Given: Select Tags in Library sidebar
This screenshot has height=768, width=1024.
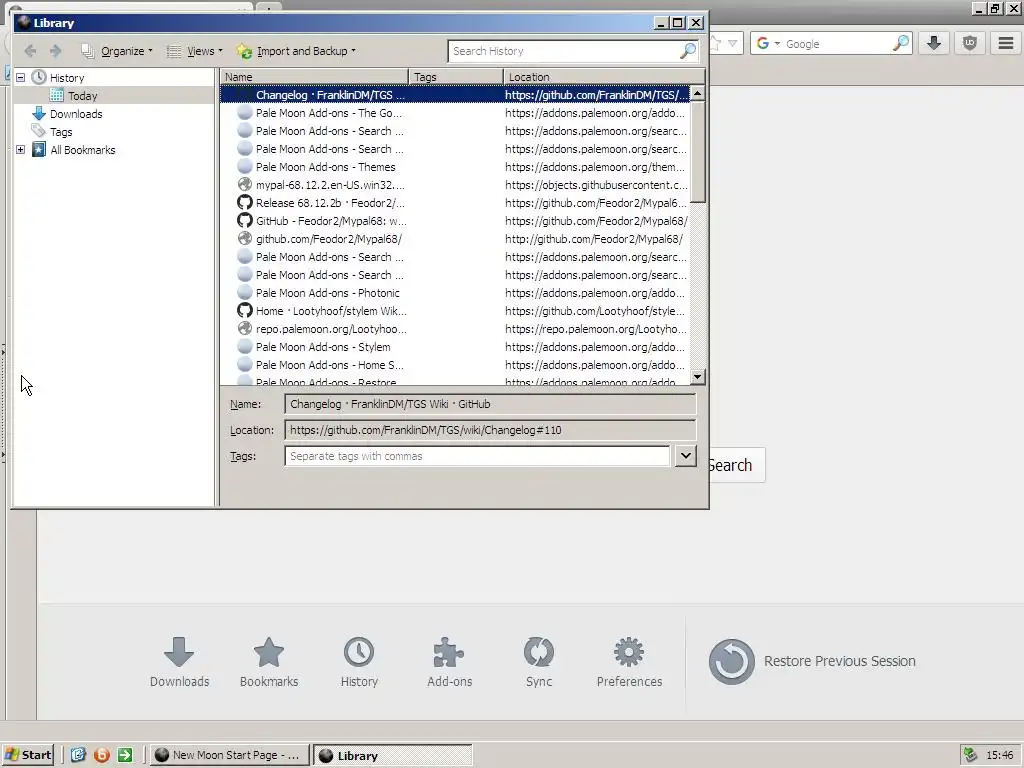Looking at the screenshot, I should 61,132.
